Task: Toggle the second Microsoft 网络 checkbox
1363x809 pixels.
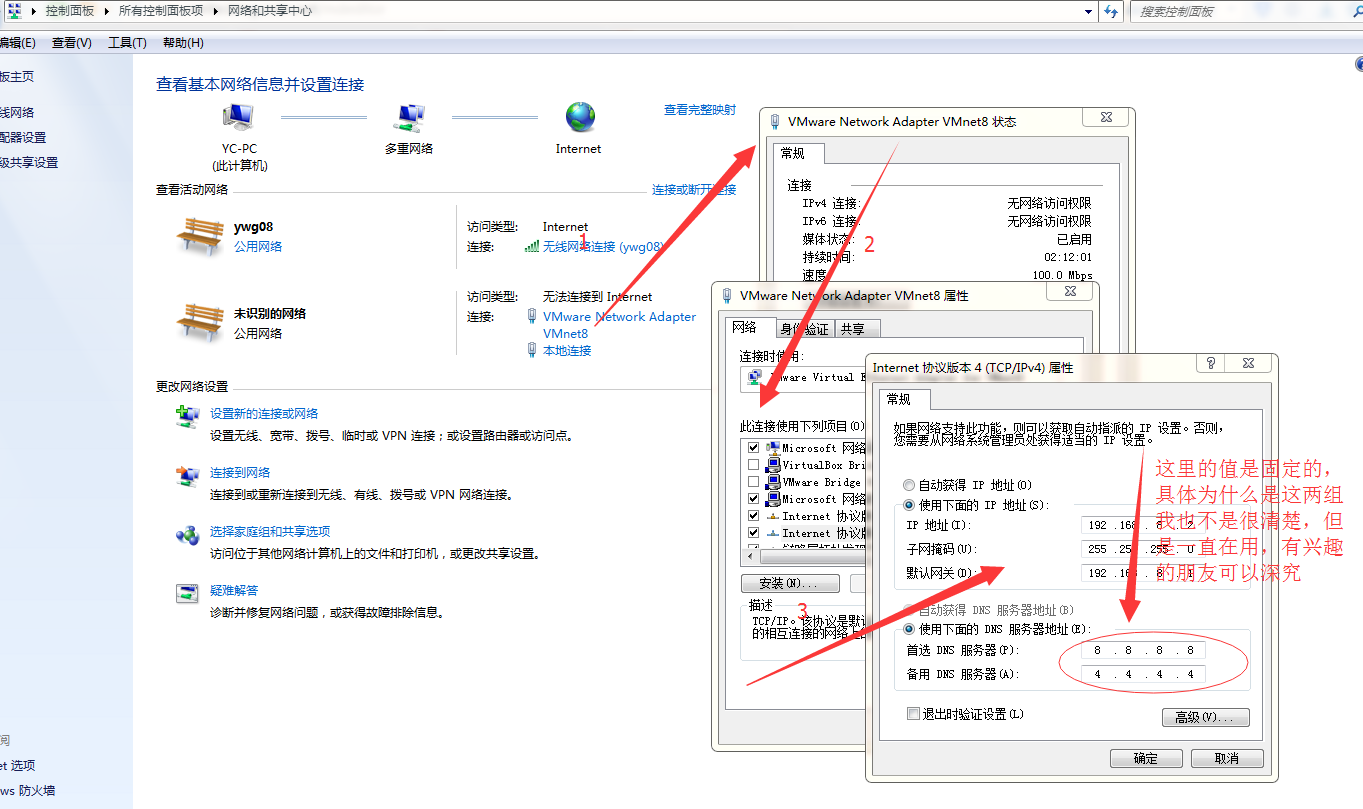Action: pyautogui.click(x=754, y=499)
